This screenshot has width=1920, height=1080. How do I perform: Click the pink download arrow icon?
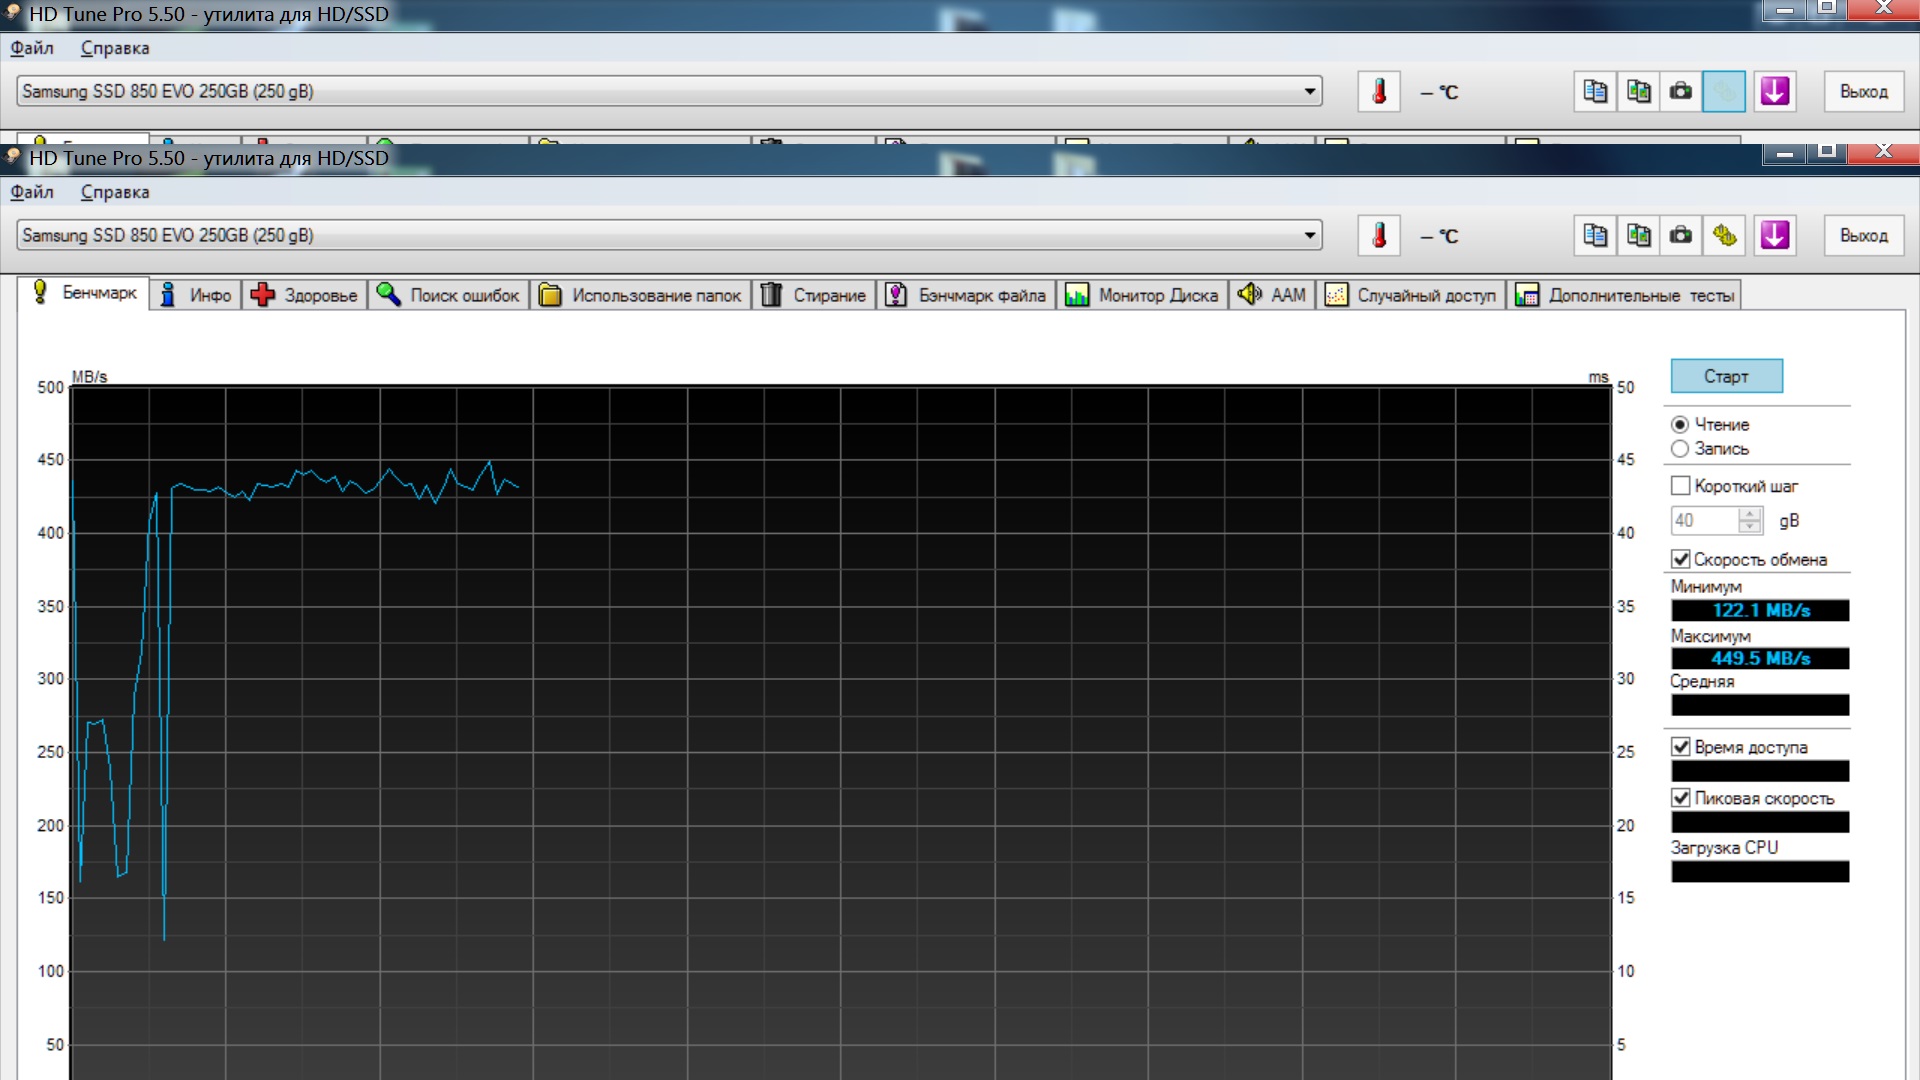(x=1775, y=236)
